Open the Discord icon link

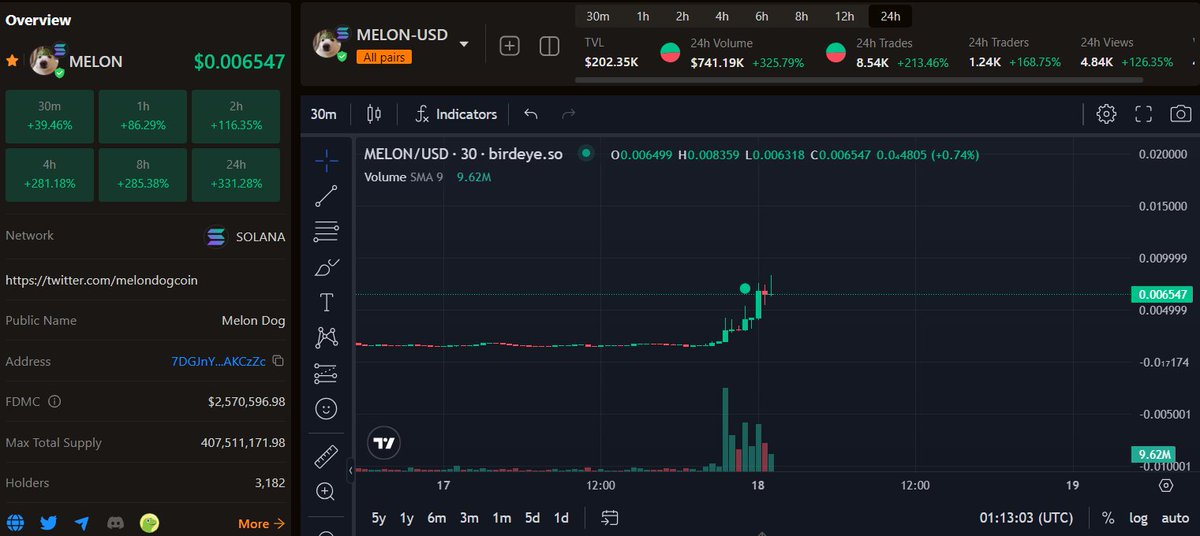pyautogui.click(x=115, y=523)
